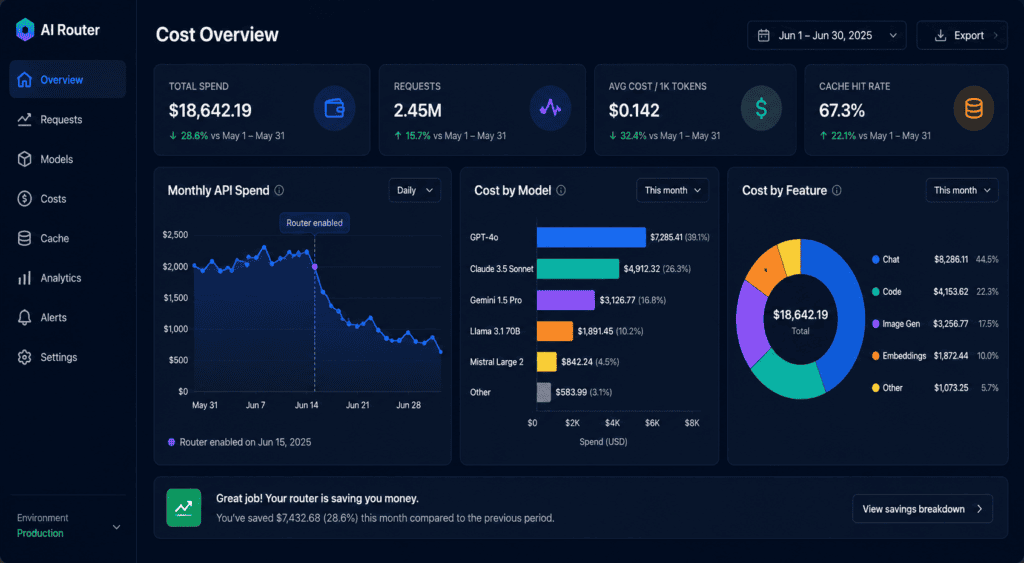Viewport: 1024px width, 563px height.
Task: Click the Cache database icon in sidebar
Action: pyautogui.click(x=24, y=238)
